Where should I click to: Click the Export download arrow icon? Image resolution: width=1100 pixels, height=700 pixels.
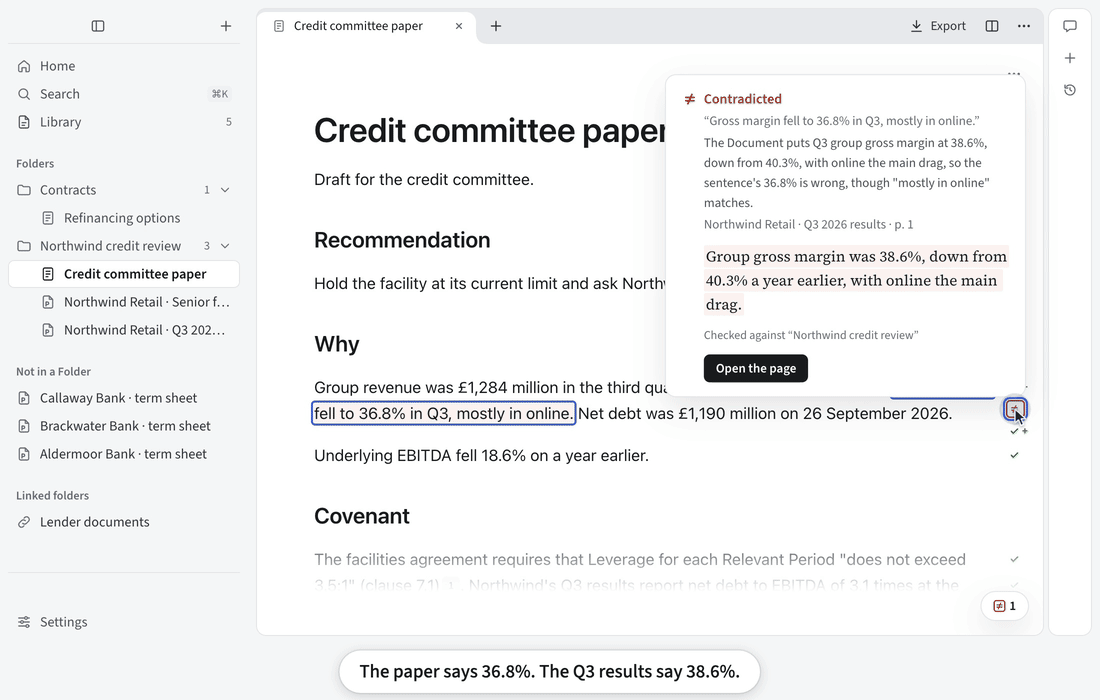click(916, 26)
